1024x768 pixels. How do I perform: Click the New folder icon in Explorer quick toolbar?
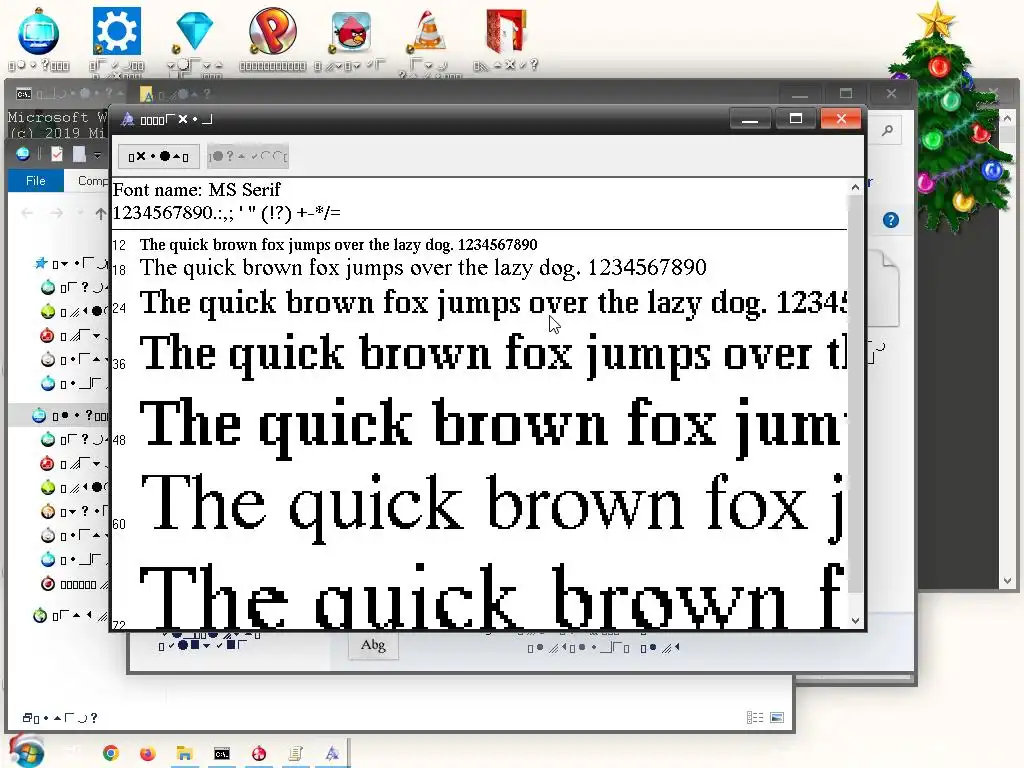click(79, 154)
